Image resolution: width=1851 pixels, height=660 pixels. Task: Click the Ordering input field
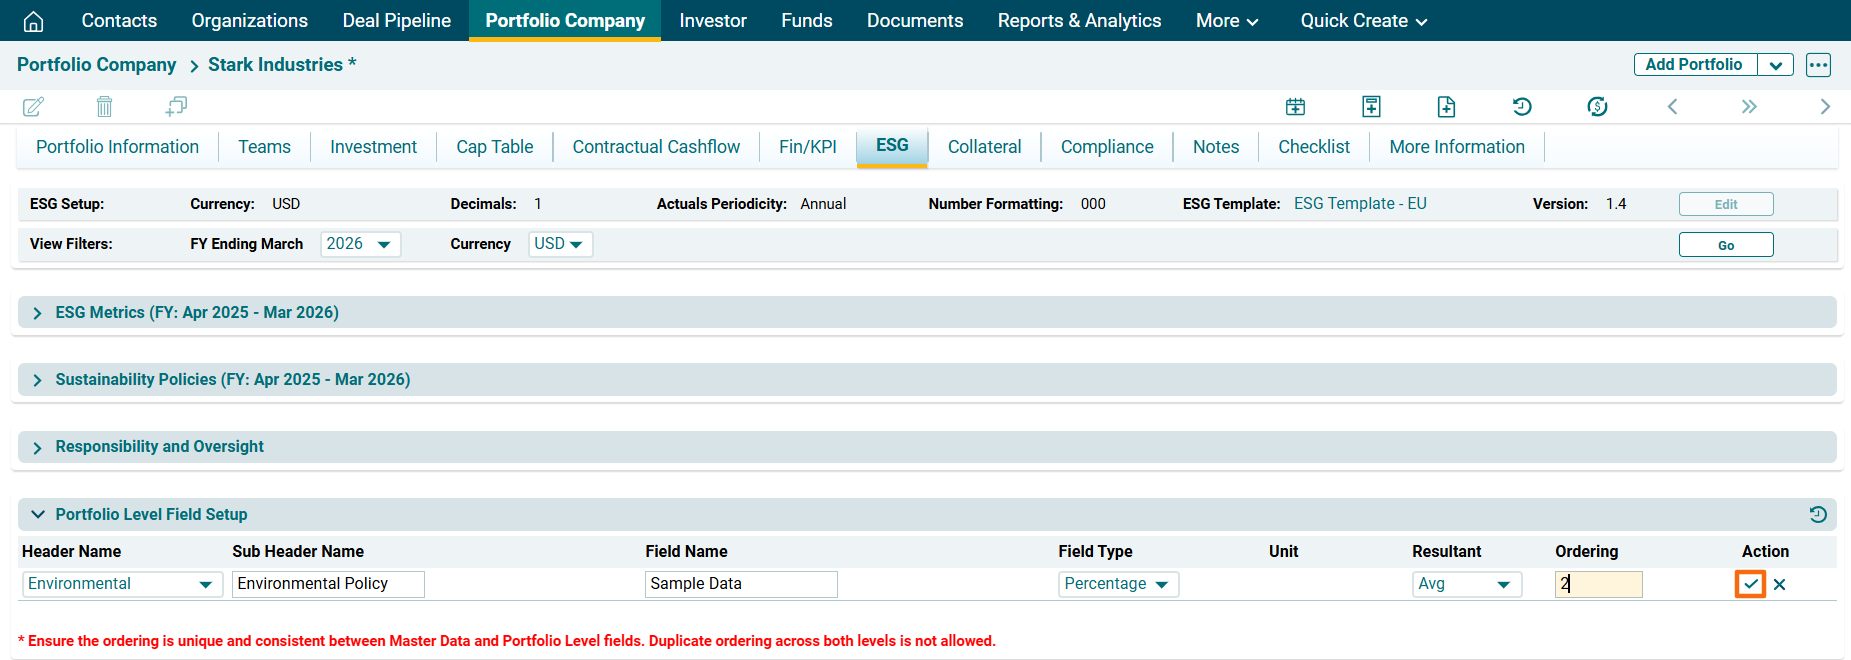click(x=1598, y=584)
